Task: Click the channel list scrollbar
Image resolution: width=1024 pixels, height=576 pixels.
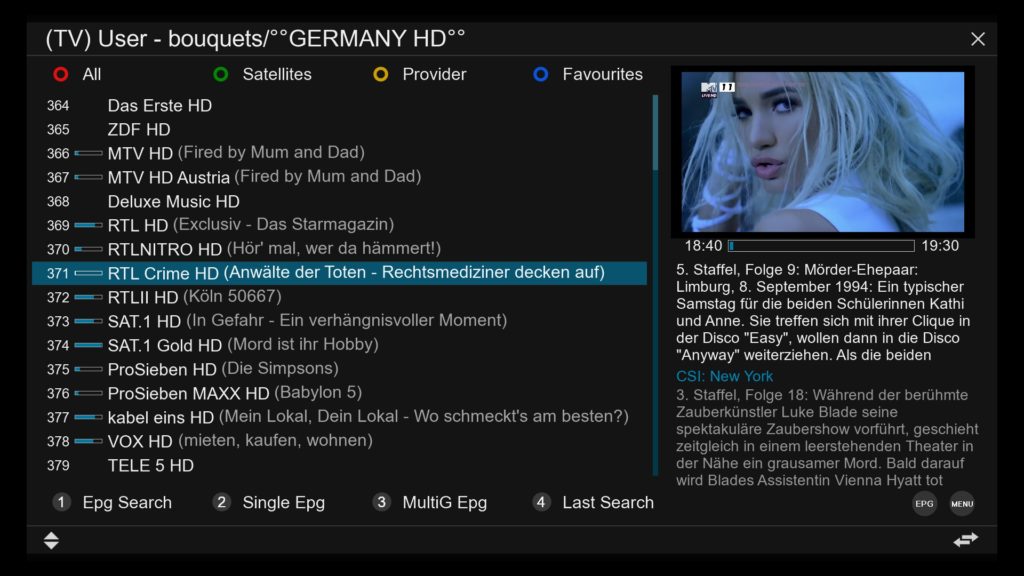Action: pos(655,285)
